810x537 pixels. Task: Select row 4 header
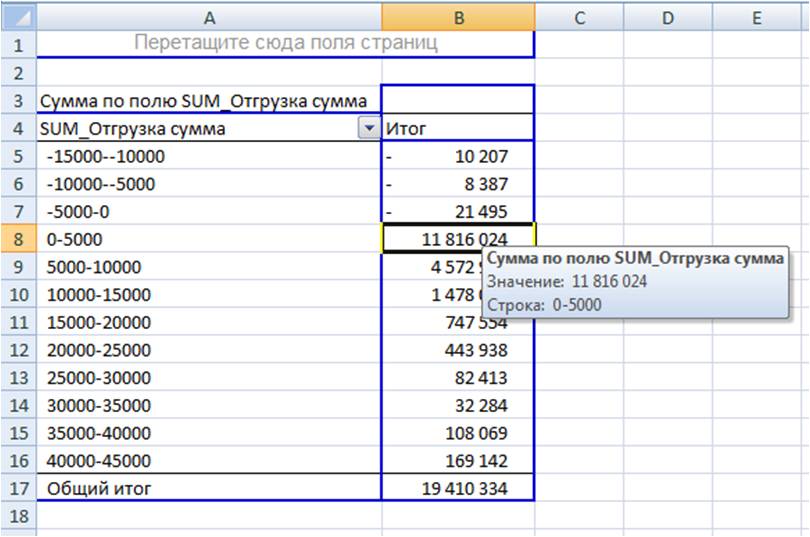[19, 128]
